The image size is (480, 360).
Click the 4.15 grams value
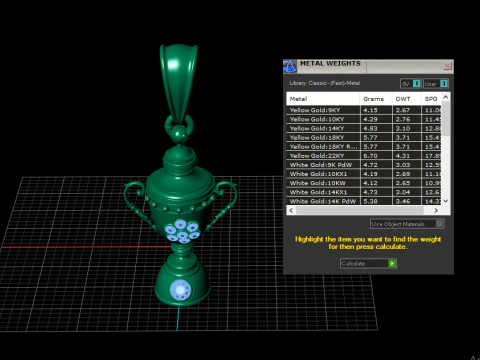click(370, 110)
